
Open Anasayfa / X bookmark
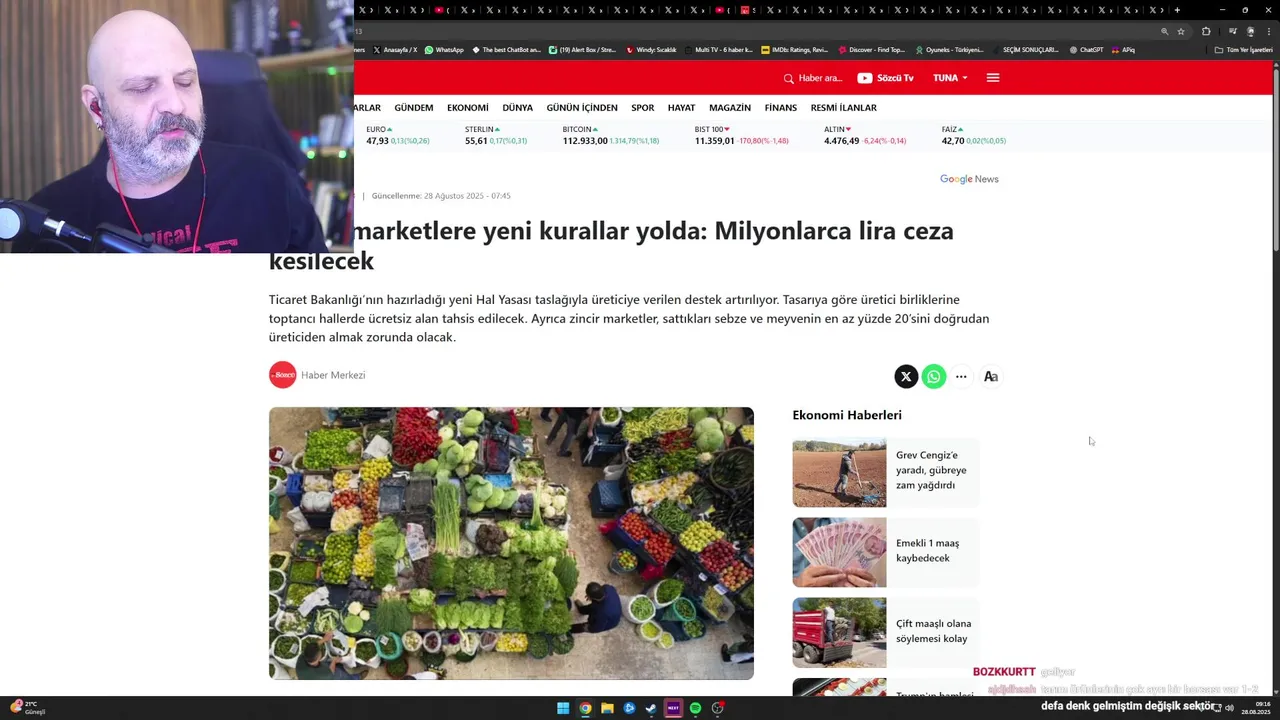(395, 50)
